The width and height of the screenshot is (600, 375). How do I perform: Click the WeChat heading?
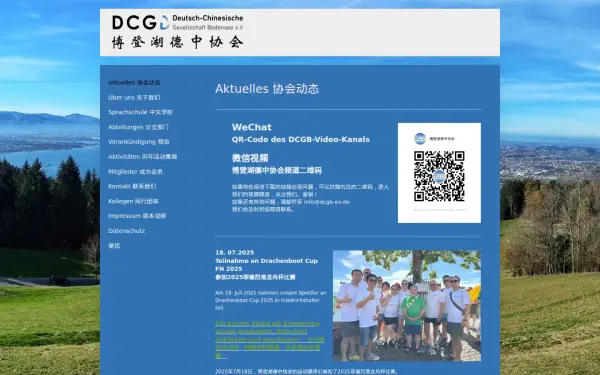coord(251,127)
